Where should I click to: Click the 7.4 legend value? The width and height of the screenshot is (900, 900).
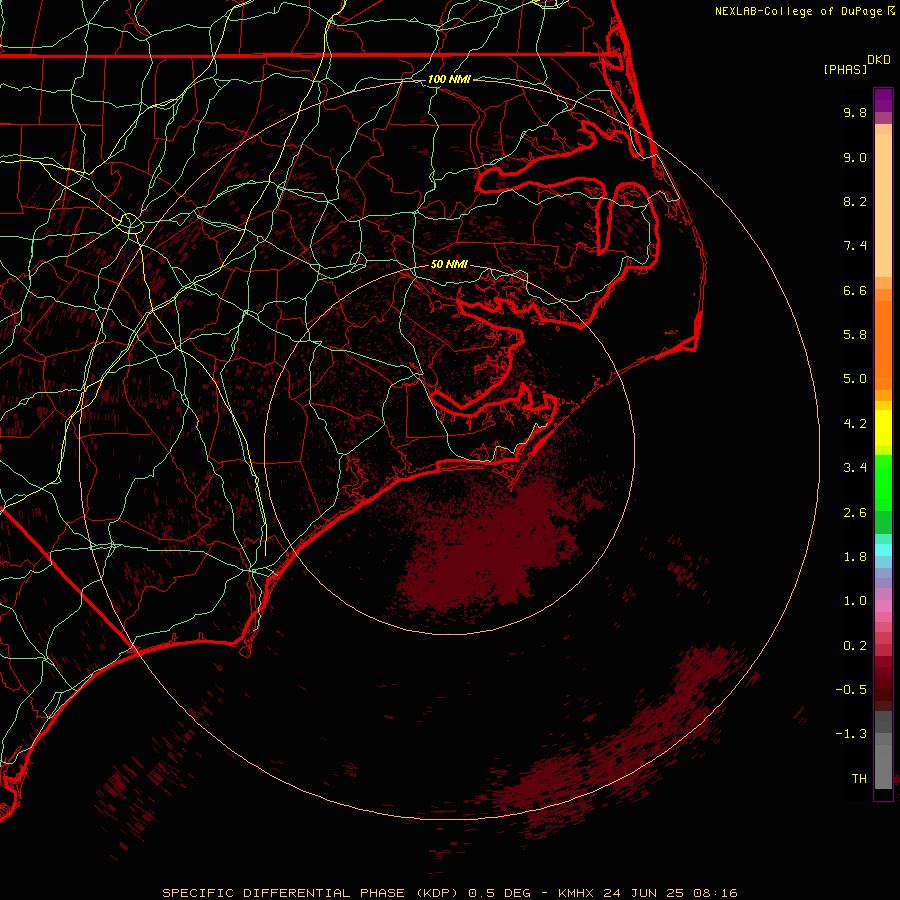coord(855,246)
